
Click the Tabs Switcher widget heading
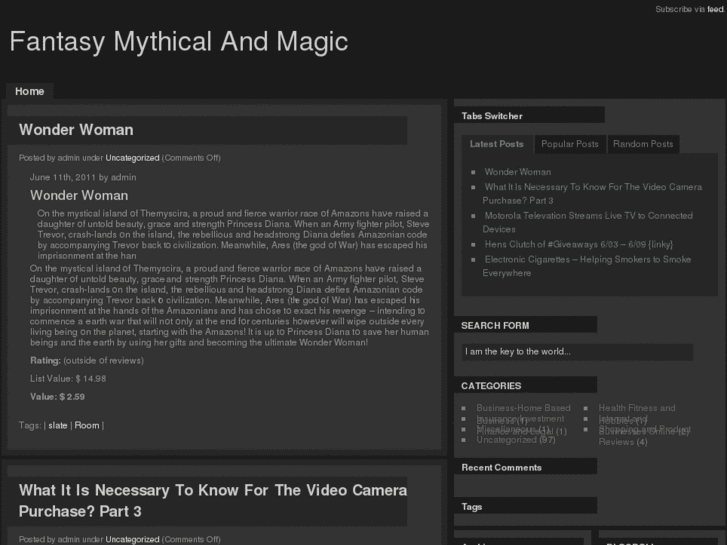point(492,116)
